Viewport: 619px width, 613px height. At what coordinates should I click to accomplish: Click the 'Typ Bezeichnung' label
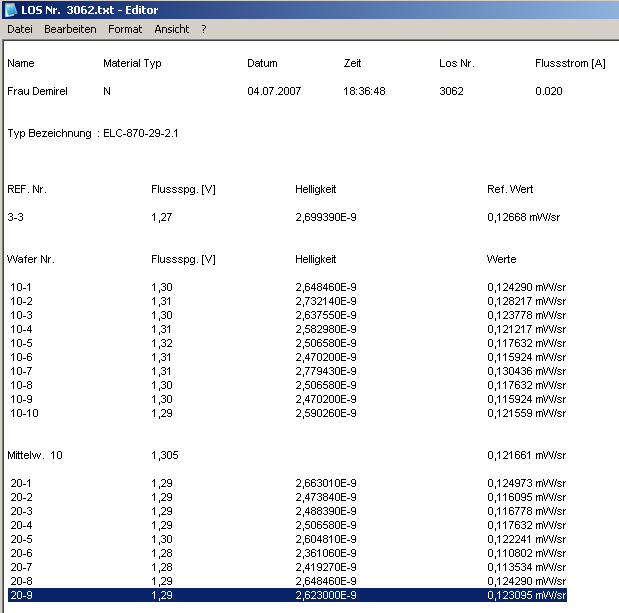pyautogui.click(x=49, y=133)
